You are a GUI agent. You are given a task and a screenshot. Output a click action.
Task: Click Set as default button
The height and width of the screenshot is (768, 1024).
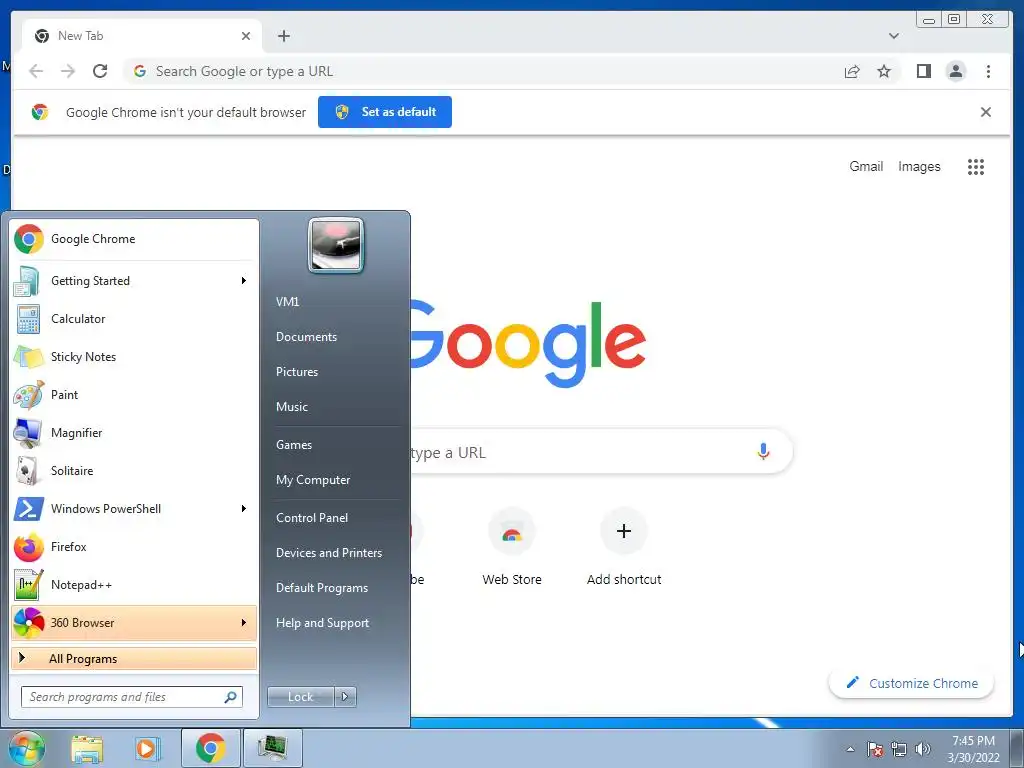[x=385, y=112]
